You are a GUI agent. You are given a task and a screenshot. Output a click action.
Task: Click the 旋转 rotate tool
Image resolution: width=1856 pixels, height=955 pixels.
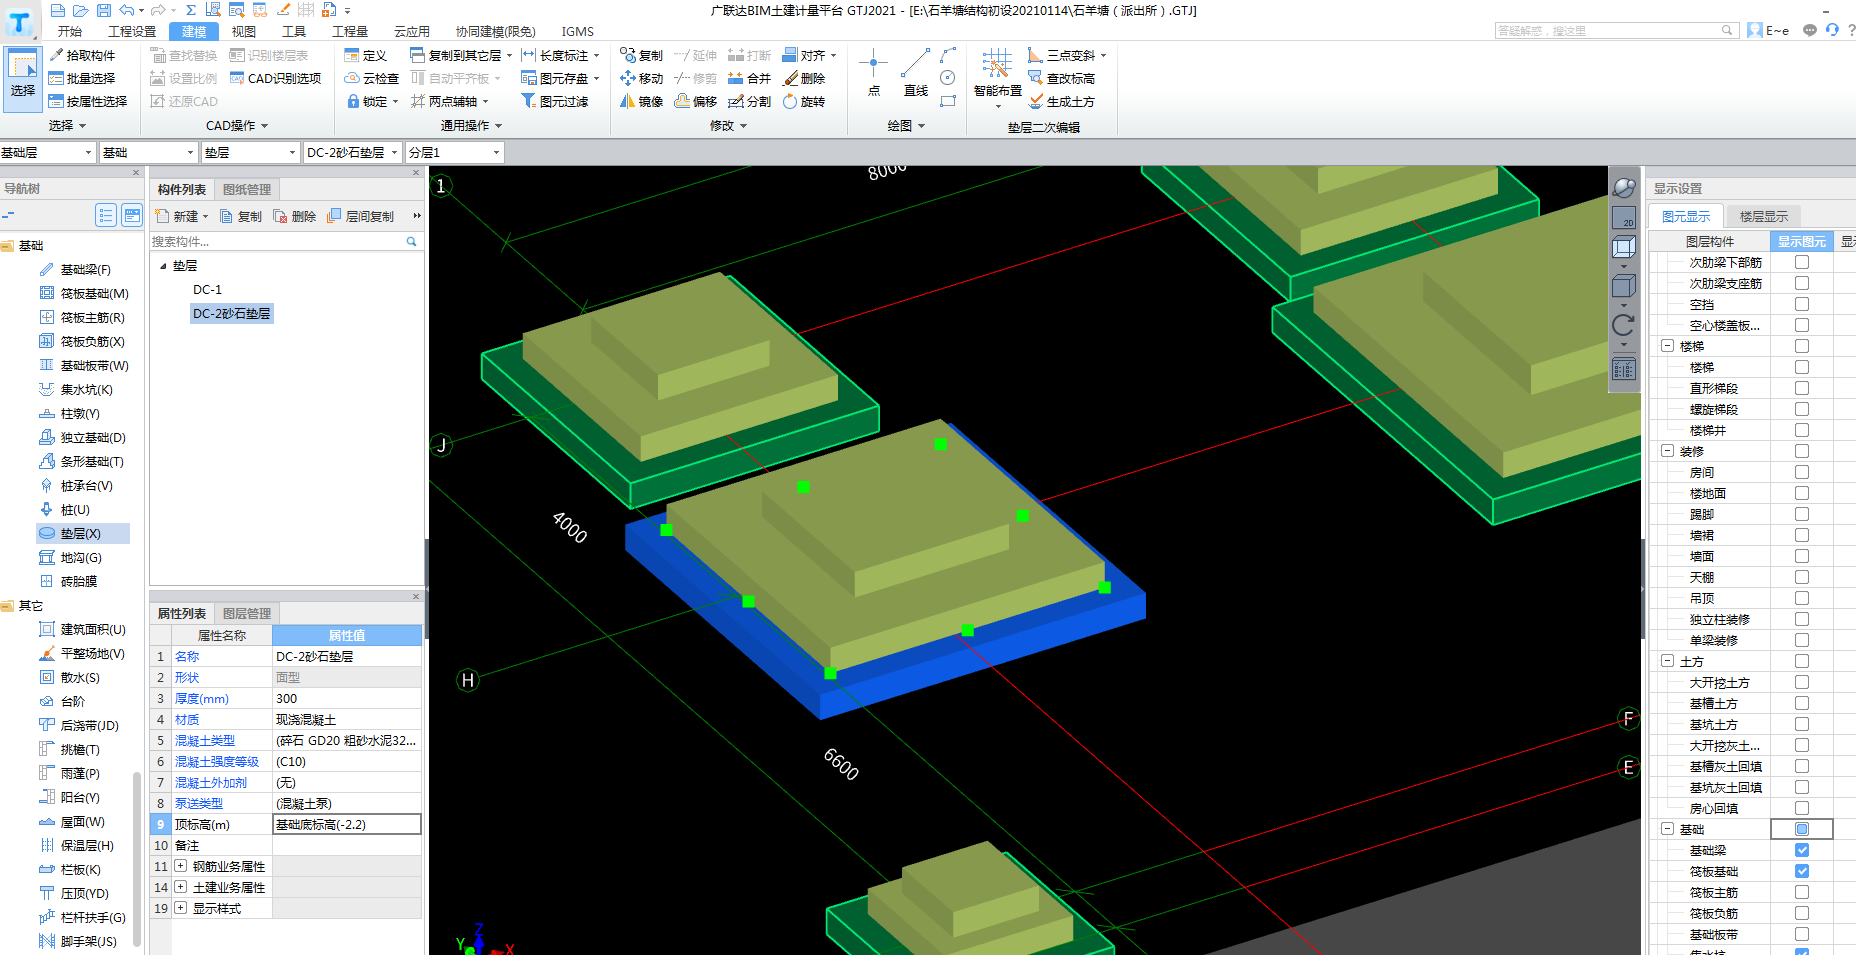(803, 101)
